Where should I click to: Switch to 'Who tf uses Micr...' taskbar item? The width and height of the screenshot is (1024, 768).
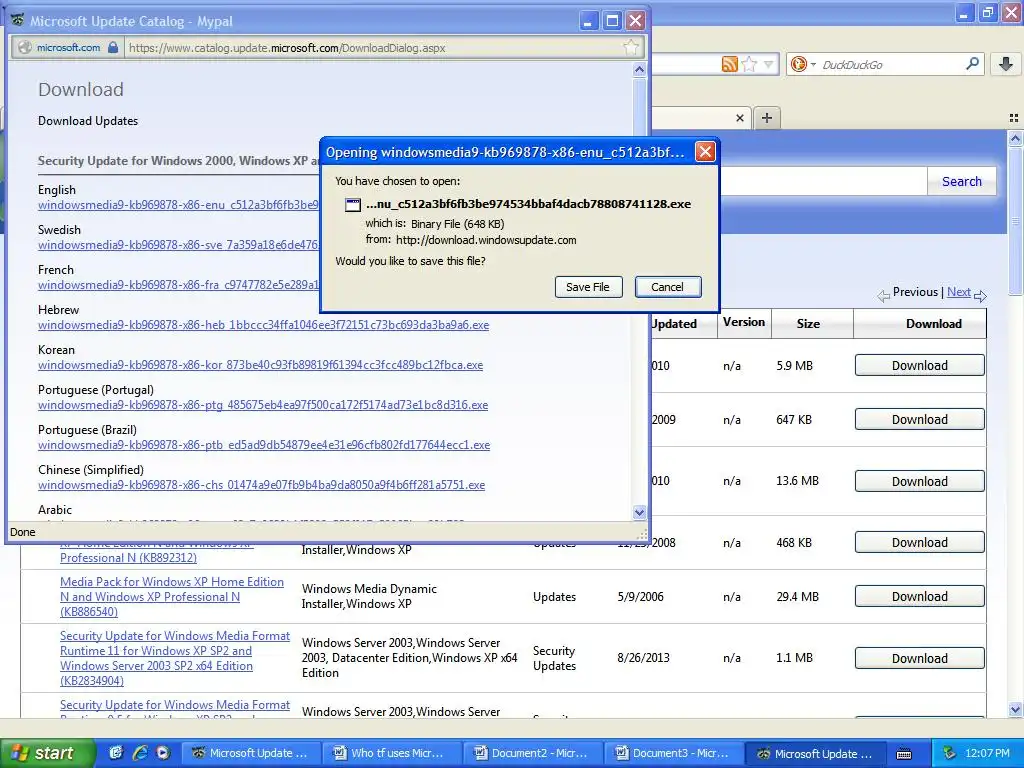pyautogui.click(x=392, y=753)
